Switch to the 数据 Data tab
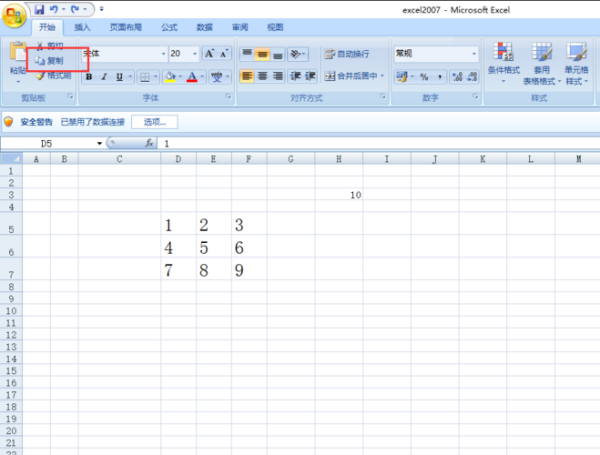Viewport: 600px width, 455px height. (204, 27)
